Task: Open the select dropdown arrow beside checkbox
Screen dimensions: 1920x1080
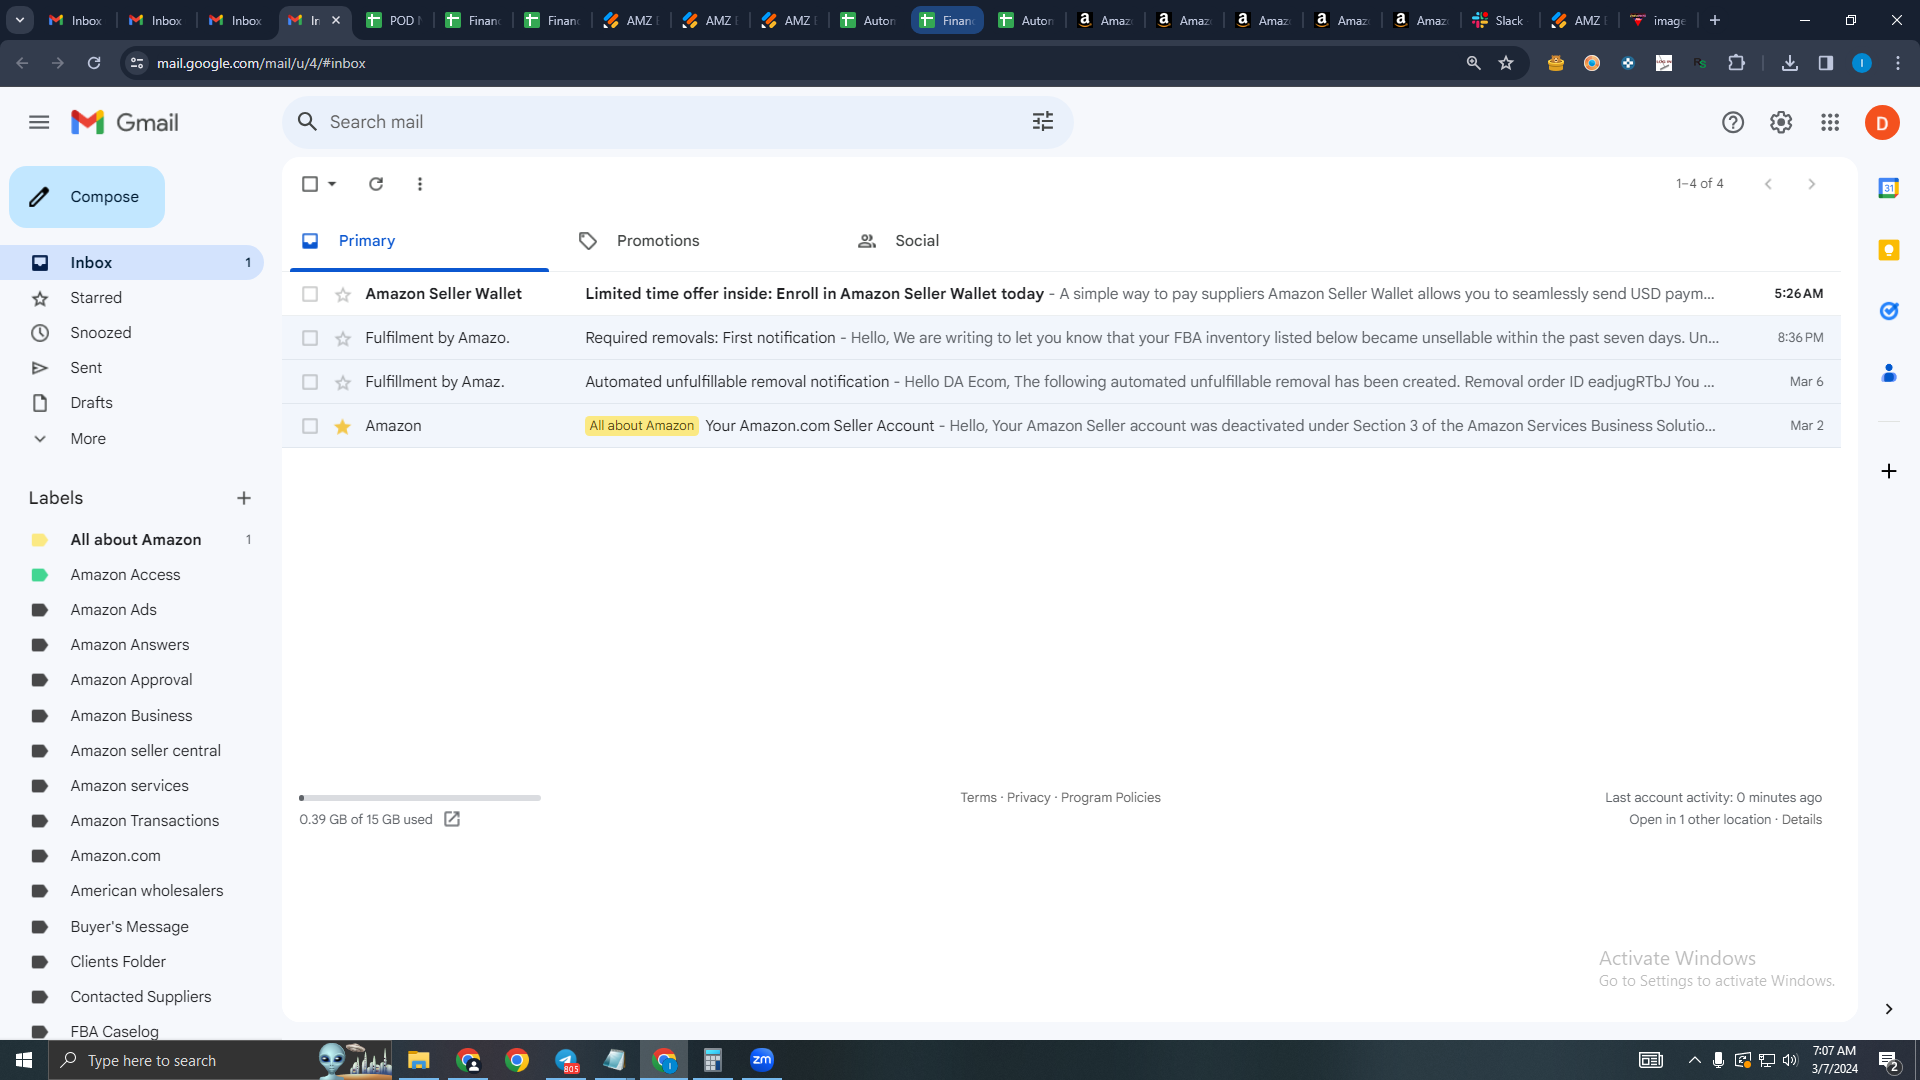Action: [332, 184]
